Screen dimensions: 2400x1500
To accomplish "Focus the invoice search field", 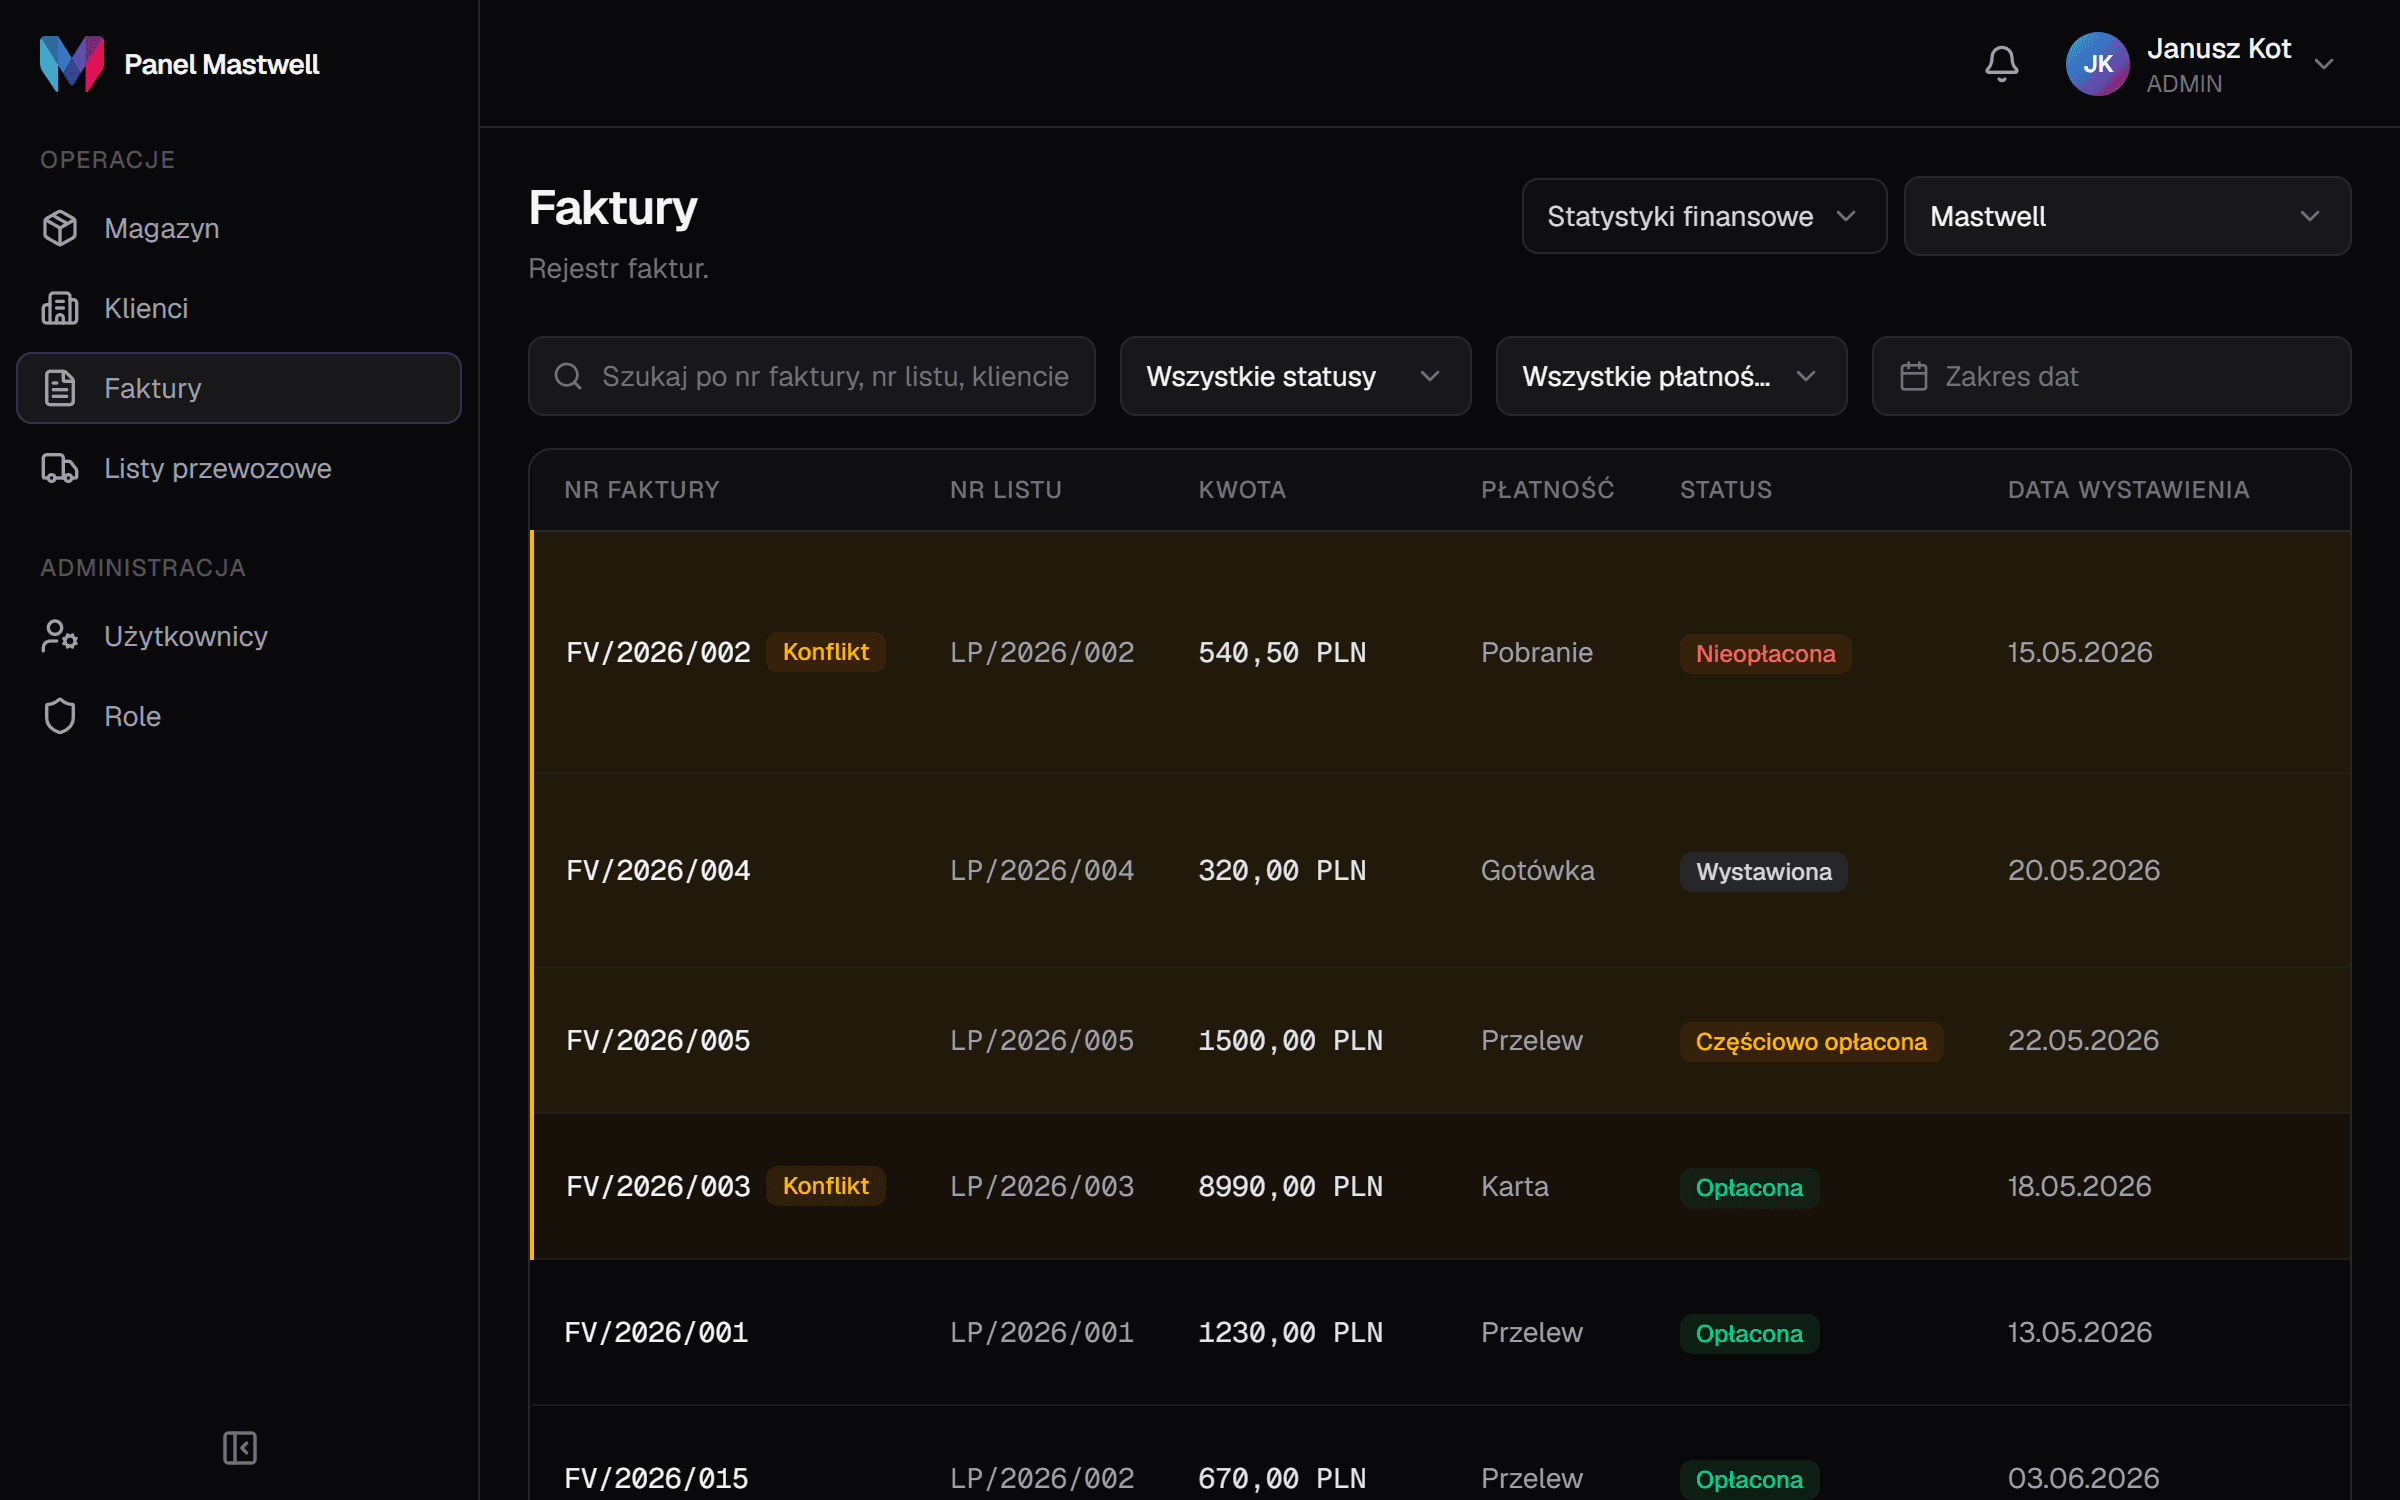I will [x=811, y=376].
